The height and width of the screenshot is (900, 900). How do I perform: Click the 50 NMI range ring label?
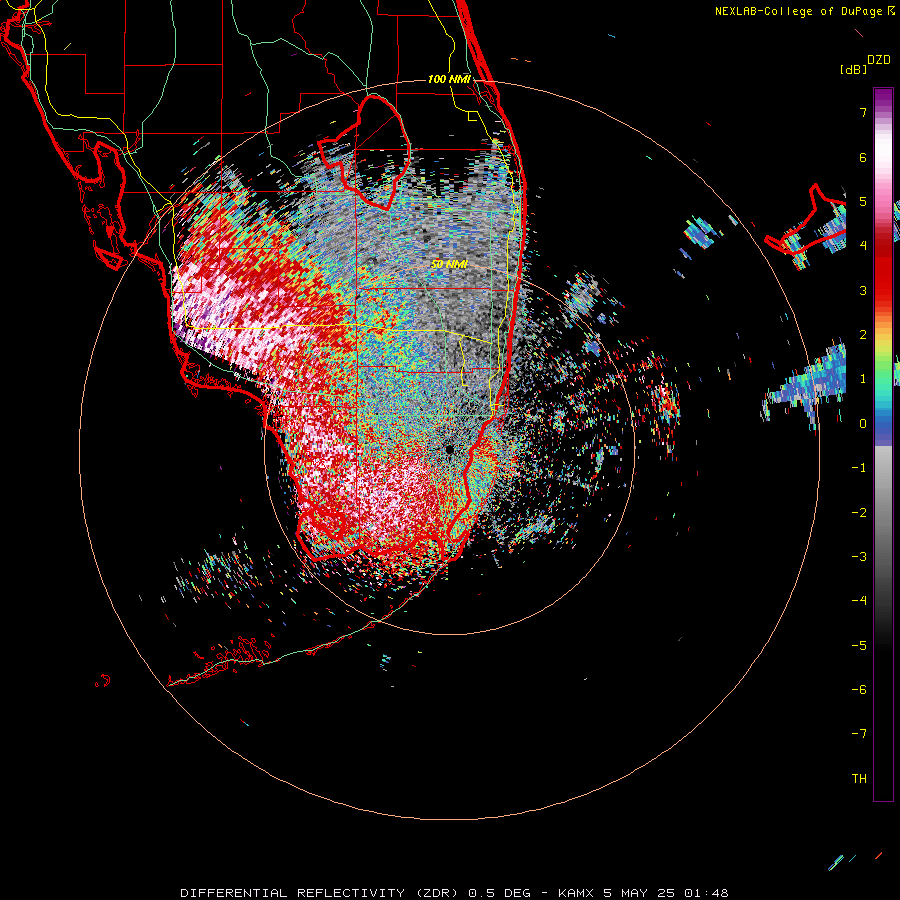coord(449,264)
